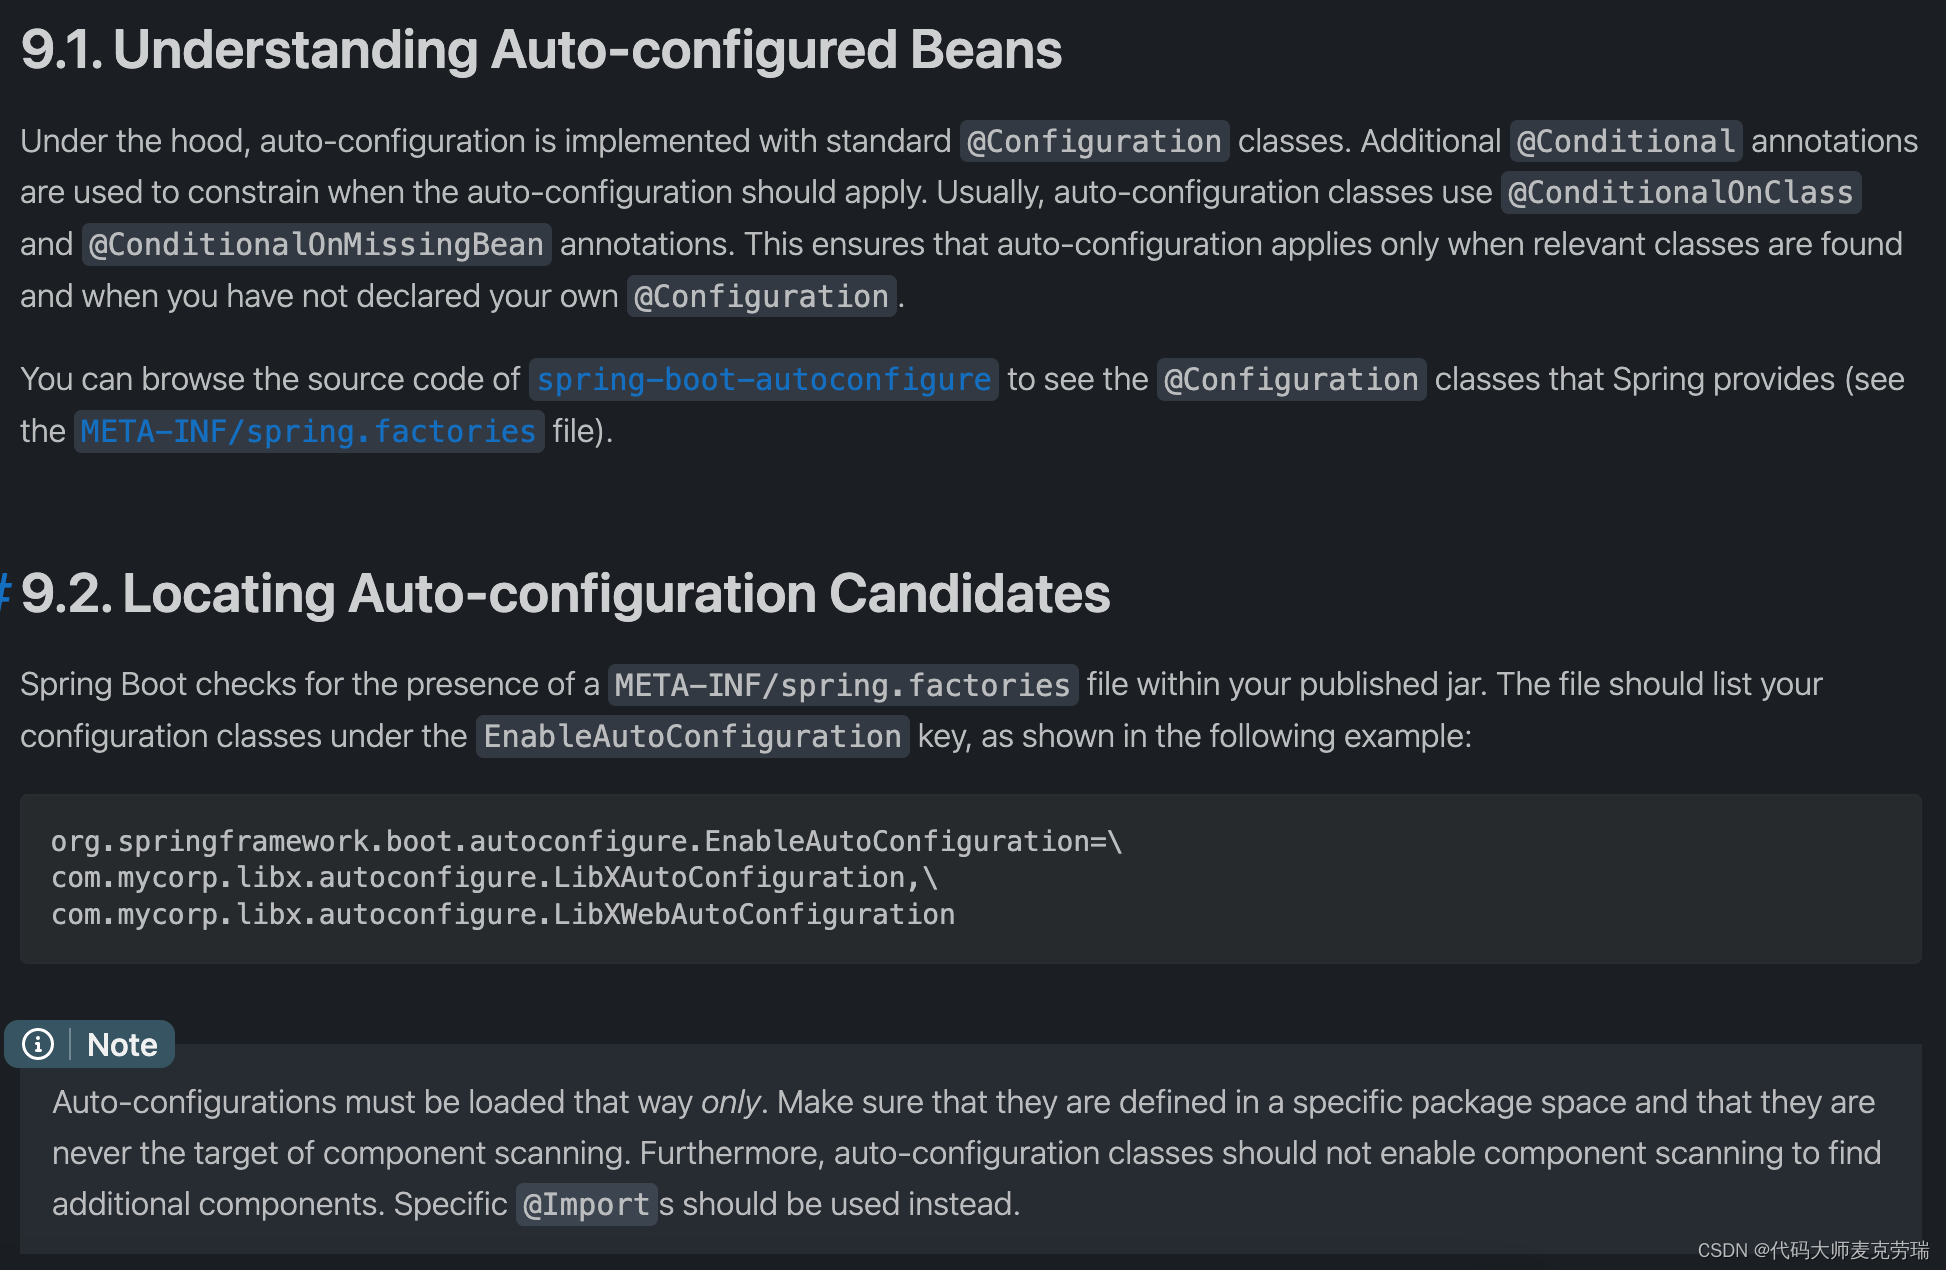
Task: Click the org.springframework.boot.autoconfigure code line
Action: click(x=586, y=842)
